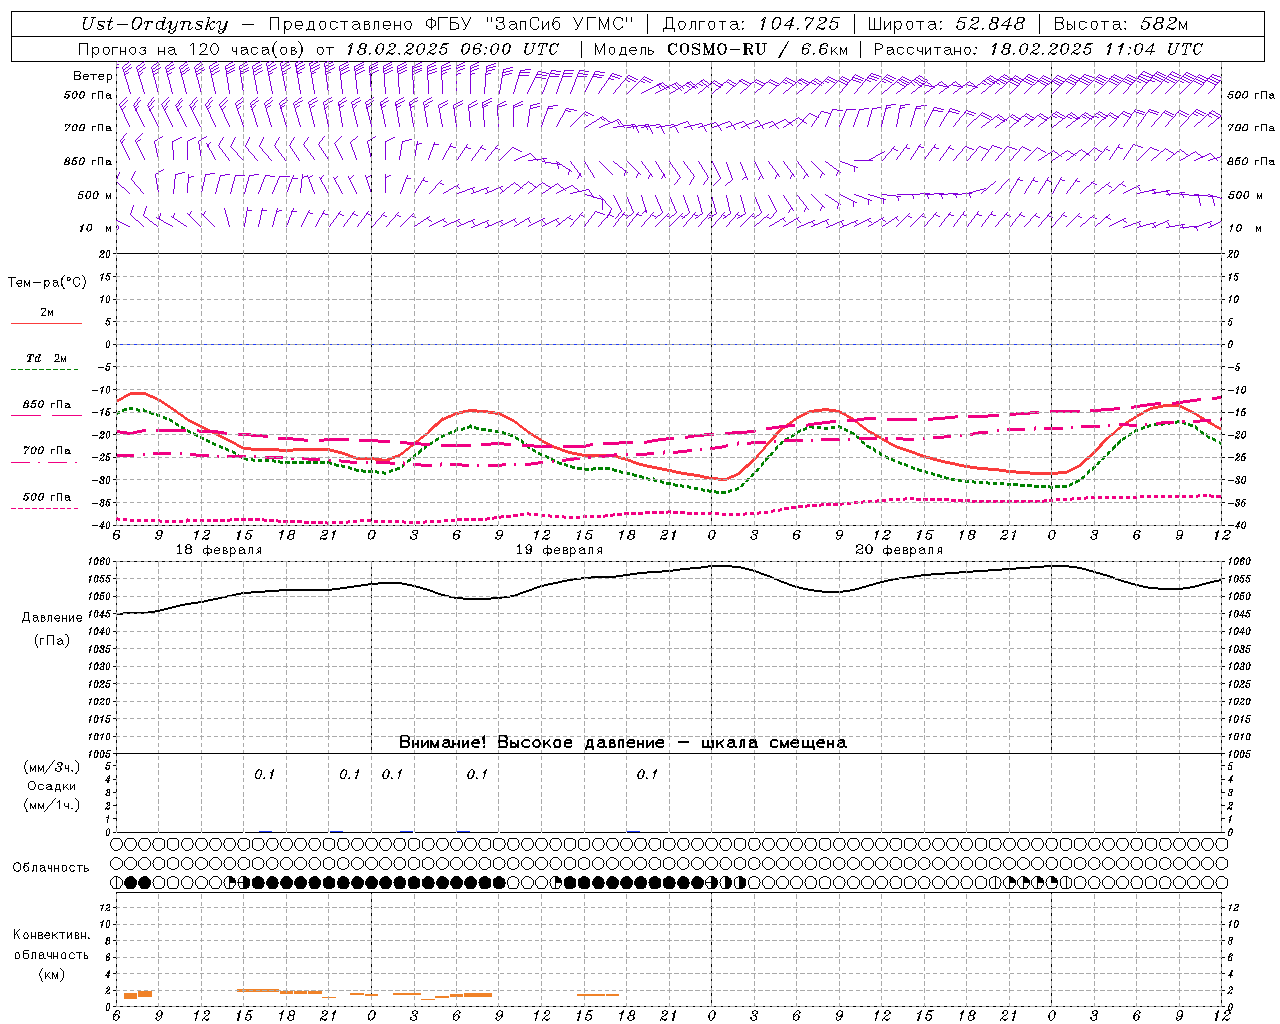Click the 19 февраля date label
Image resolution: width=1280 pixels, height=1024 pixels.
559,550
